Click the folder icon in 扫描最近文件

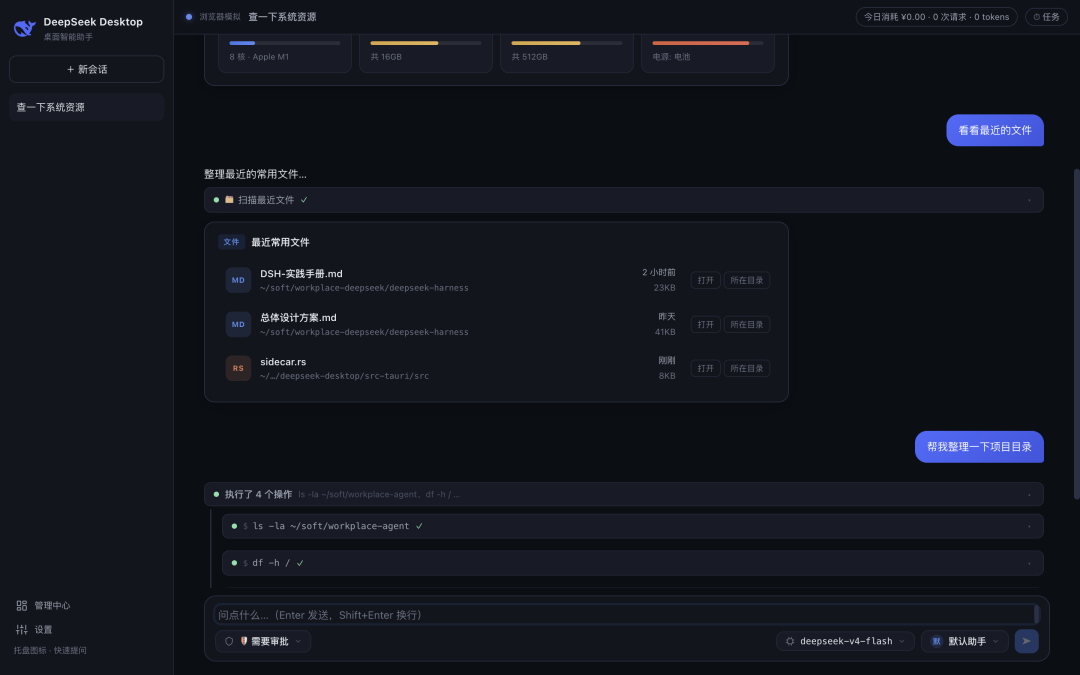click(229, 200)
